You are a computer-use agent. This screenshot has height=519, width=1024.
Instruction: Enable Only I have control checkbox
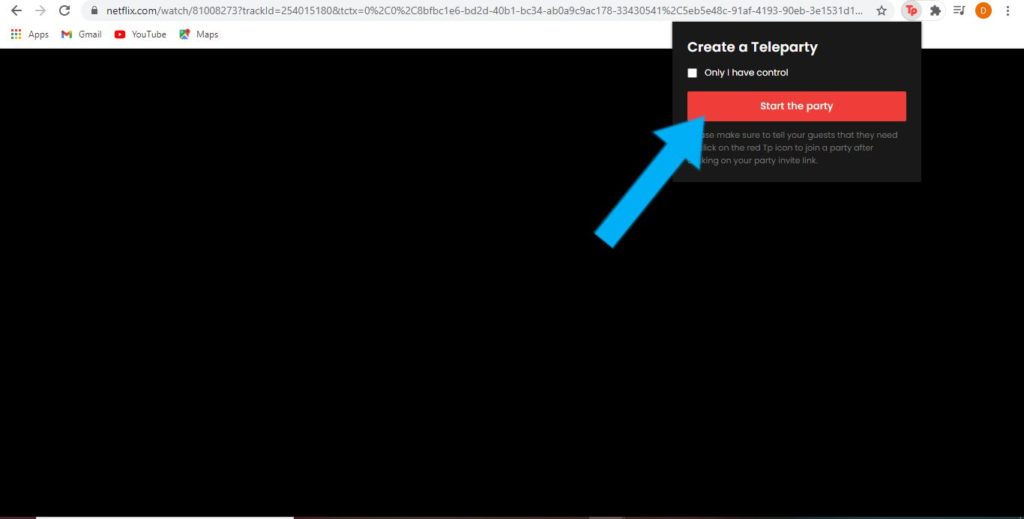click(692, 73)
